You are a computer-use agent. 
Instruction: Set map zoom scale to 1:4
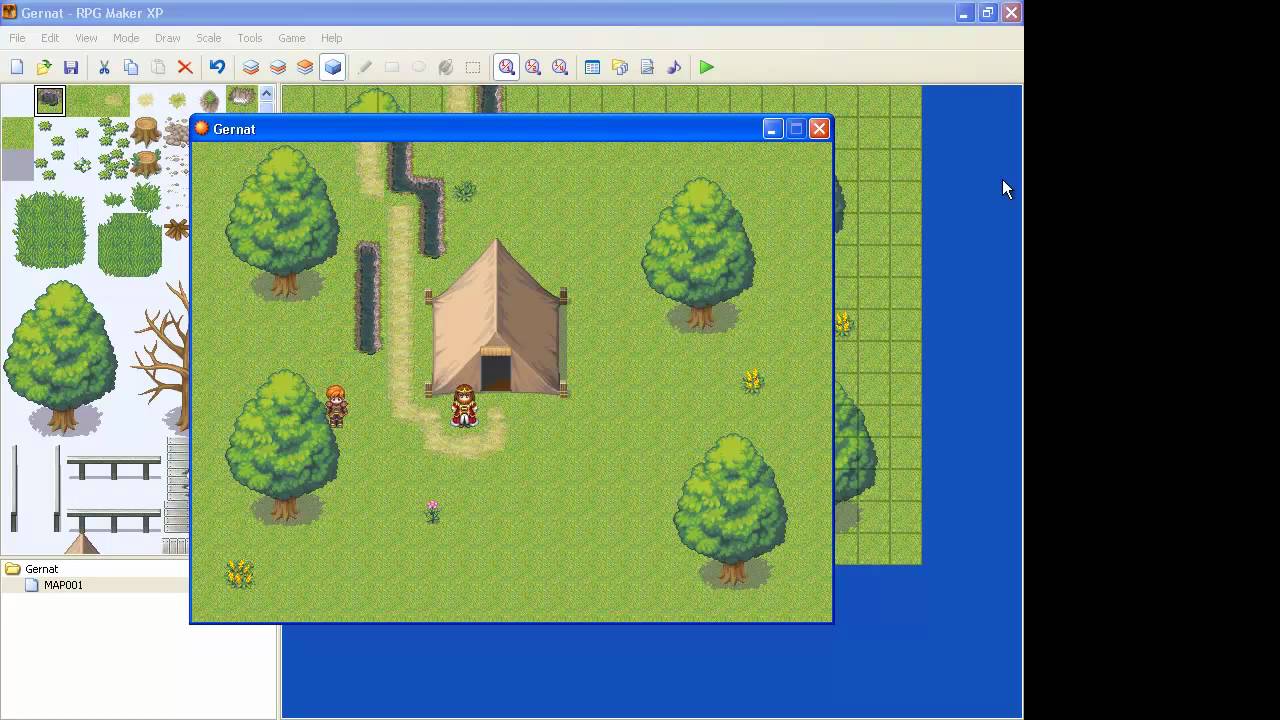(x=560, y=67)
